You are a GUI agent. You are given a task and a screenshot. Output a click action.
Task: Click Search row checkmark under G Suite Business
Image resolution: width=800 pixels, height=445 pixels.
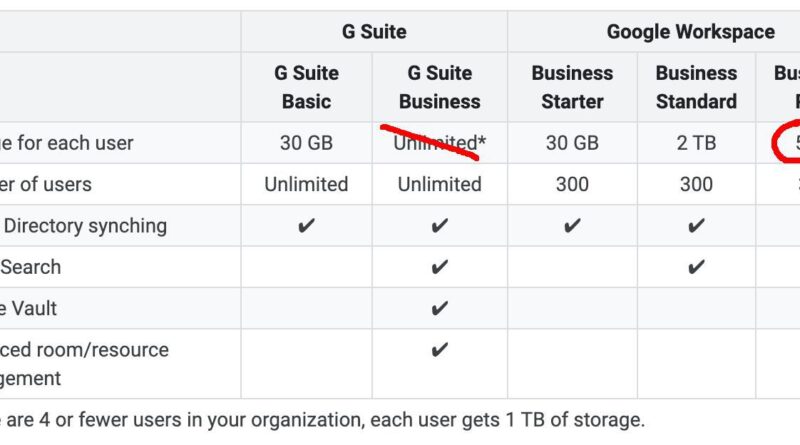[x=439, y=267]
